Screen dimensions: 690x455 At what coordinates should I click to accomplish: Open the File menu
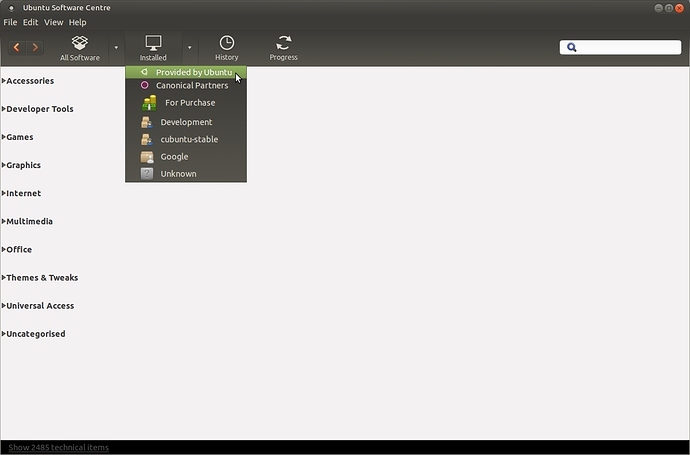(10, 22)
